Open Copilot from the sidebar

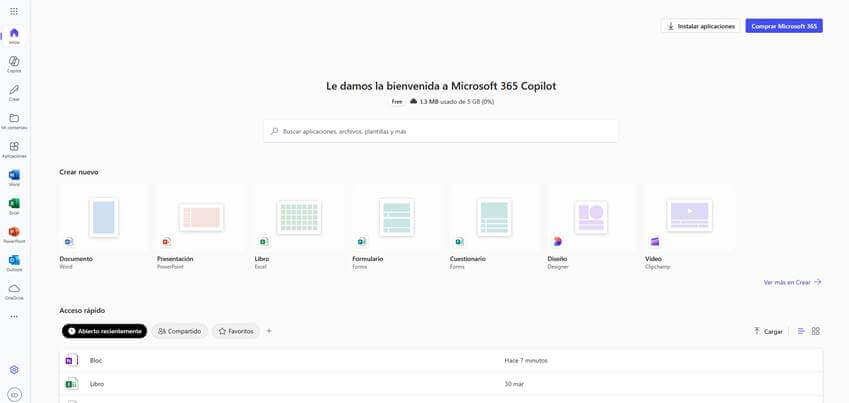14,63
